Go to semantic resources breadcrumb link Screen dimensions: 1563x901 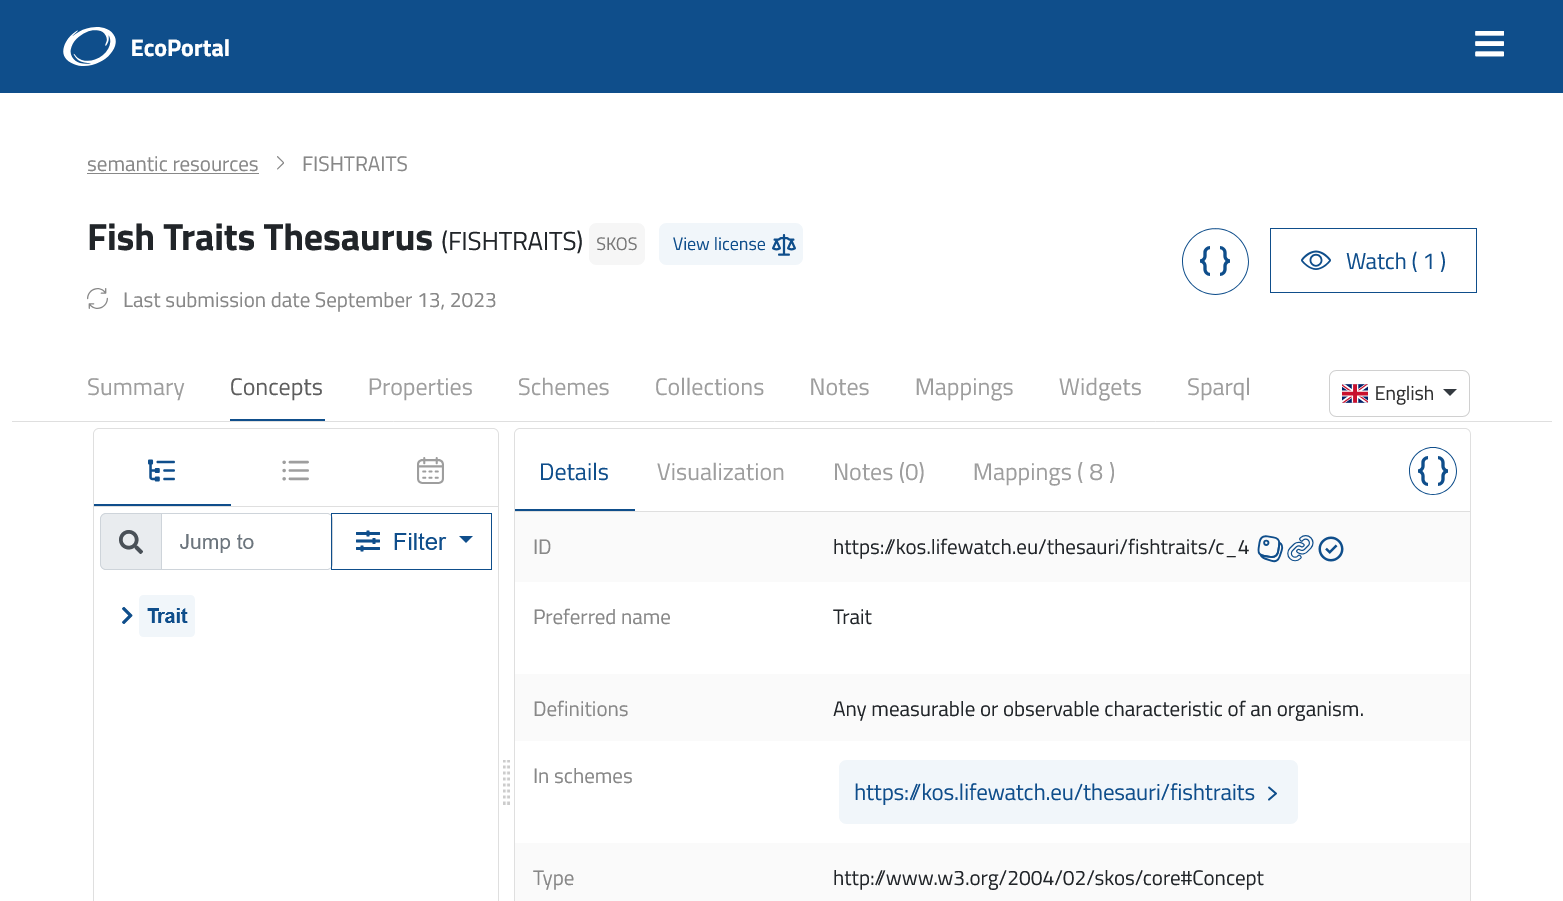pyautogui.click(x=172, y=164)
